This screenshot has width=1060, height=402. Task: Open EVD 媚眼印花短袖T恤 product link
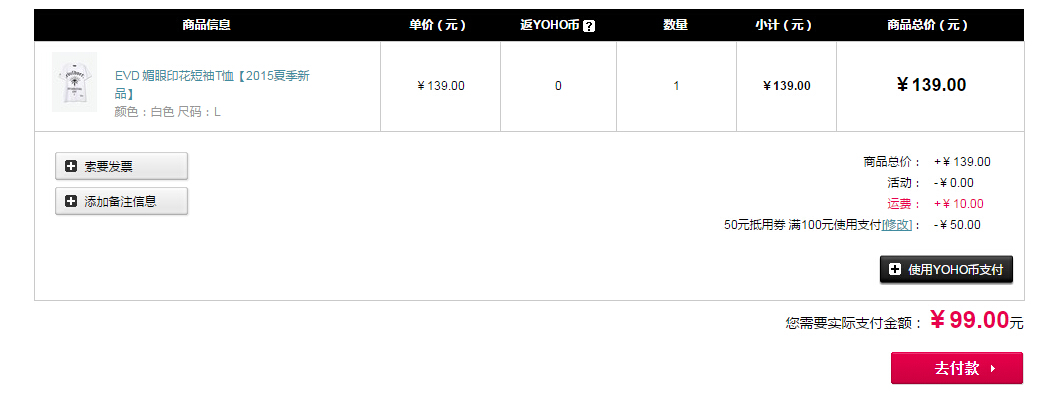(212, 84)
